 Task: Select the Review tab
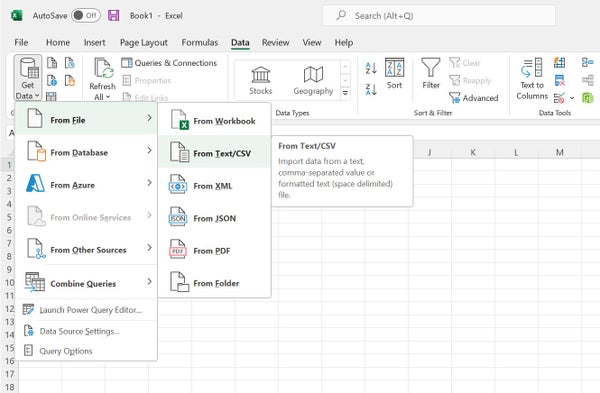point(275,42)
